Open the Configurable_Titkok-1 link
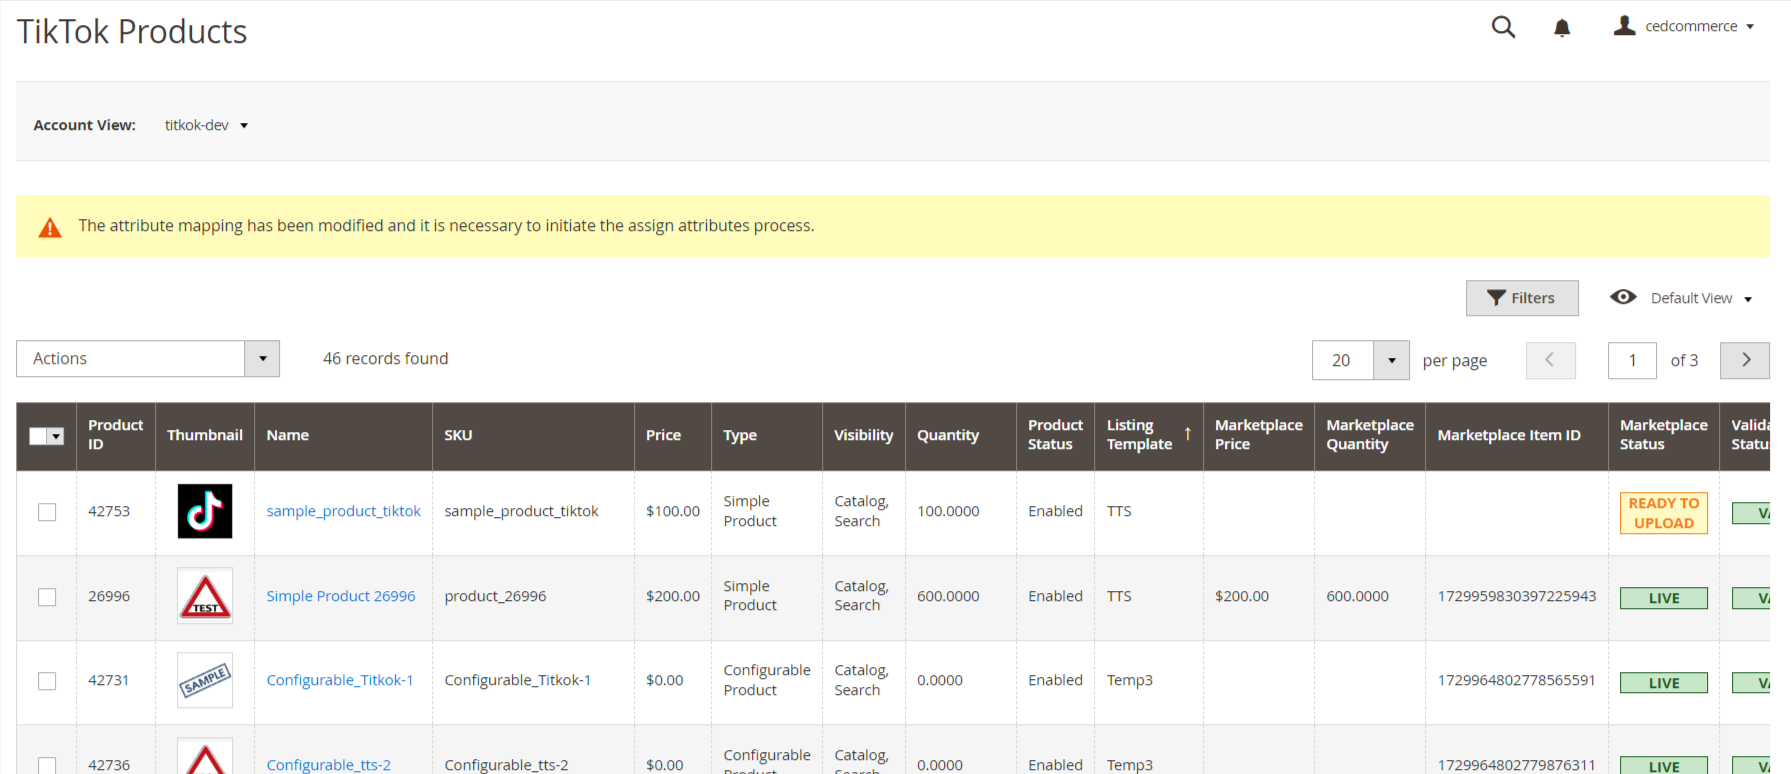 click(x=339, y=680)
